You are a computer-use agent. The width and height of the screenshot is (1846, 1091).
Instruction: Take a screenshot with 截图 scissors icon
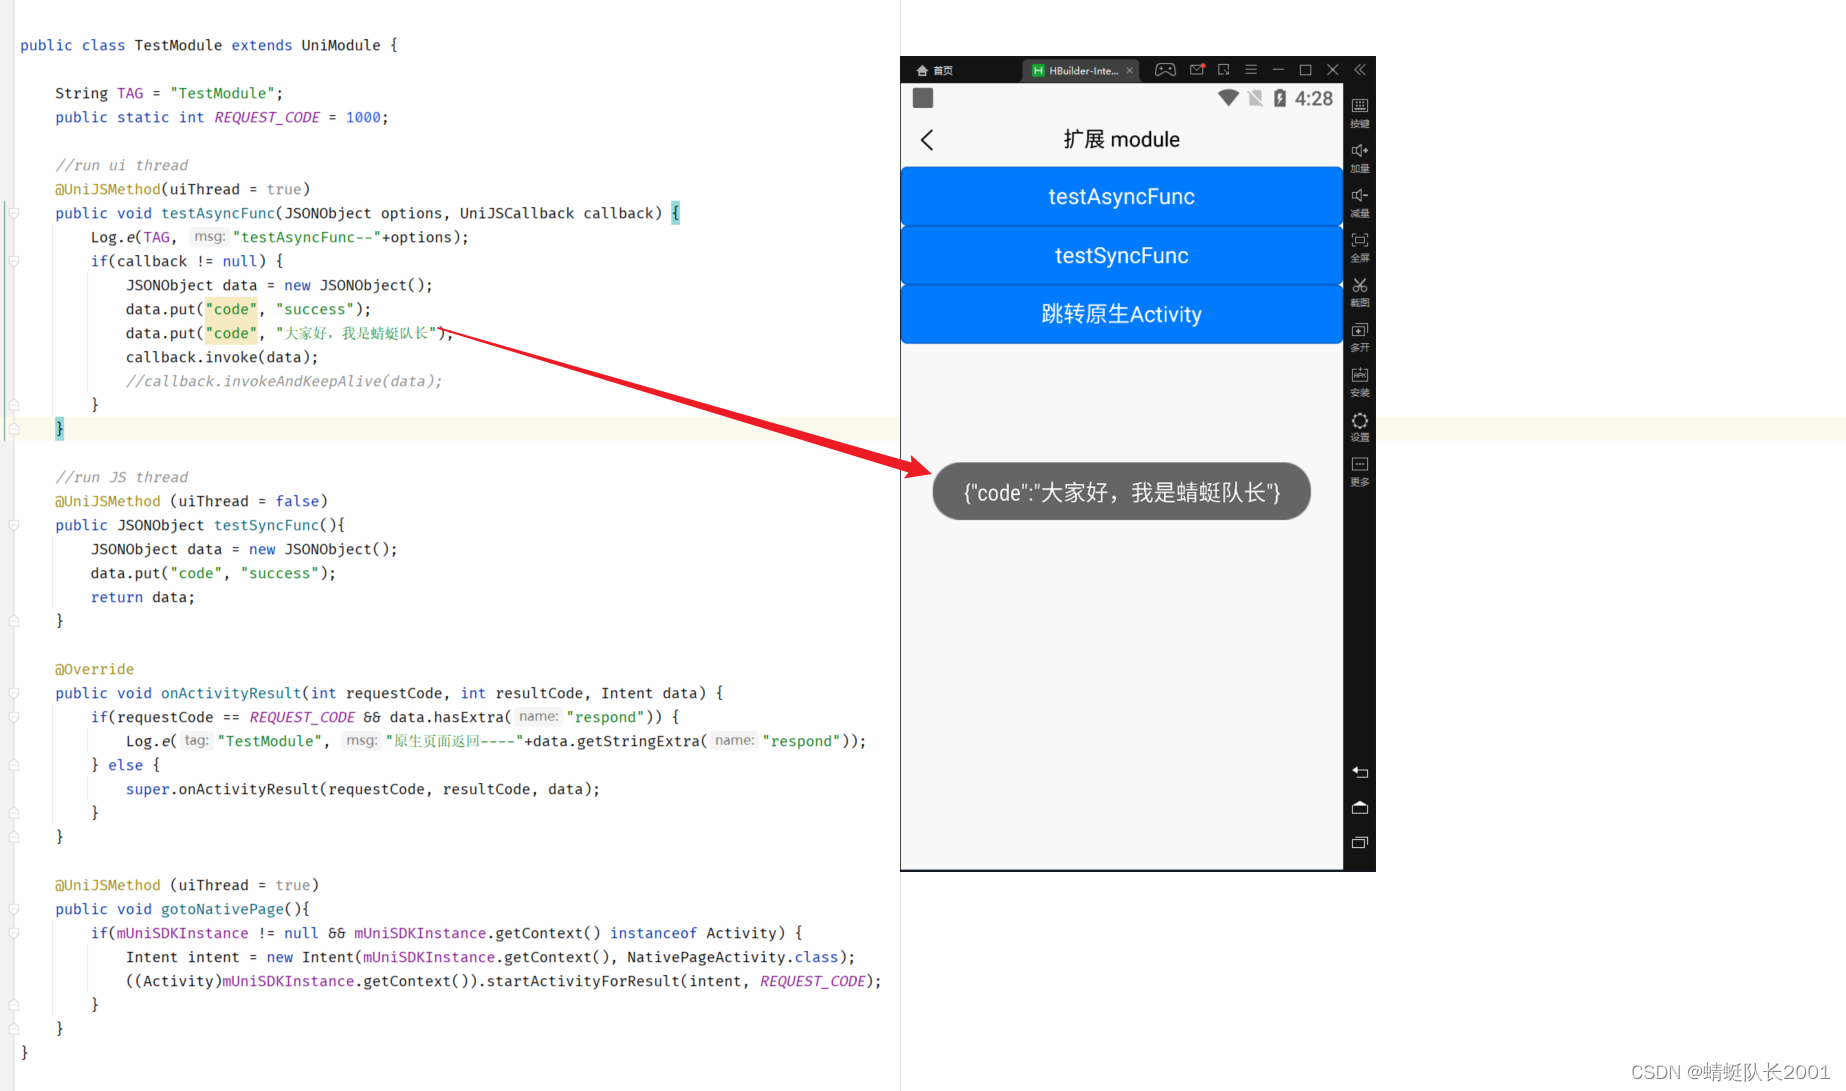click(1360, 292)
